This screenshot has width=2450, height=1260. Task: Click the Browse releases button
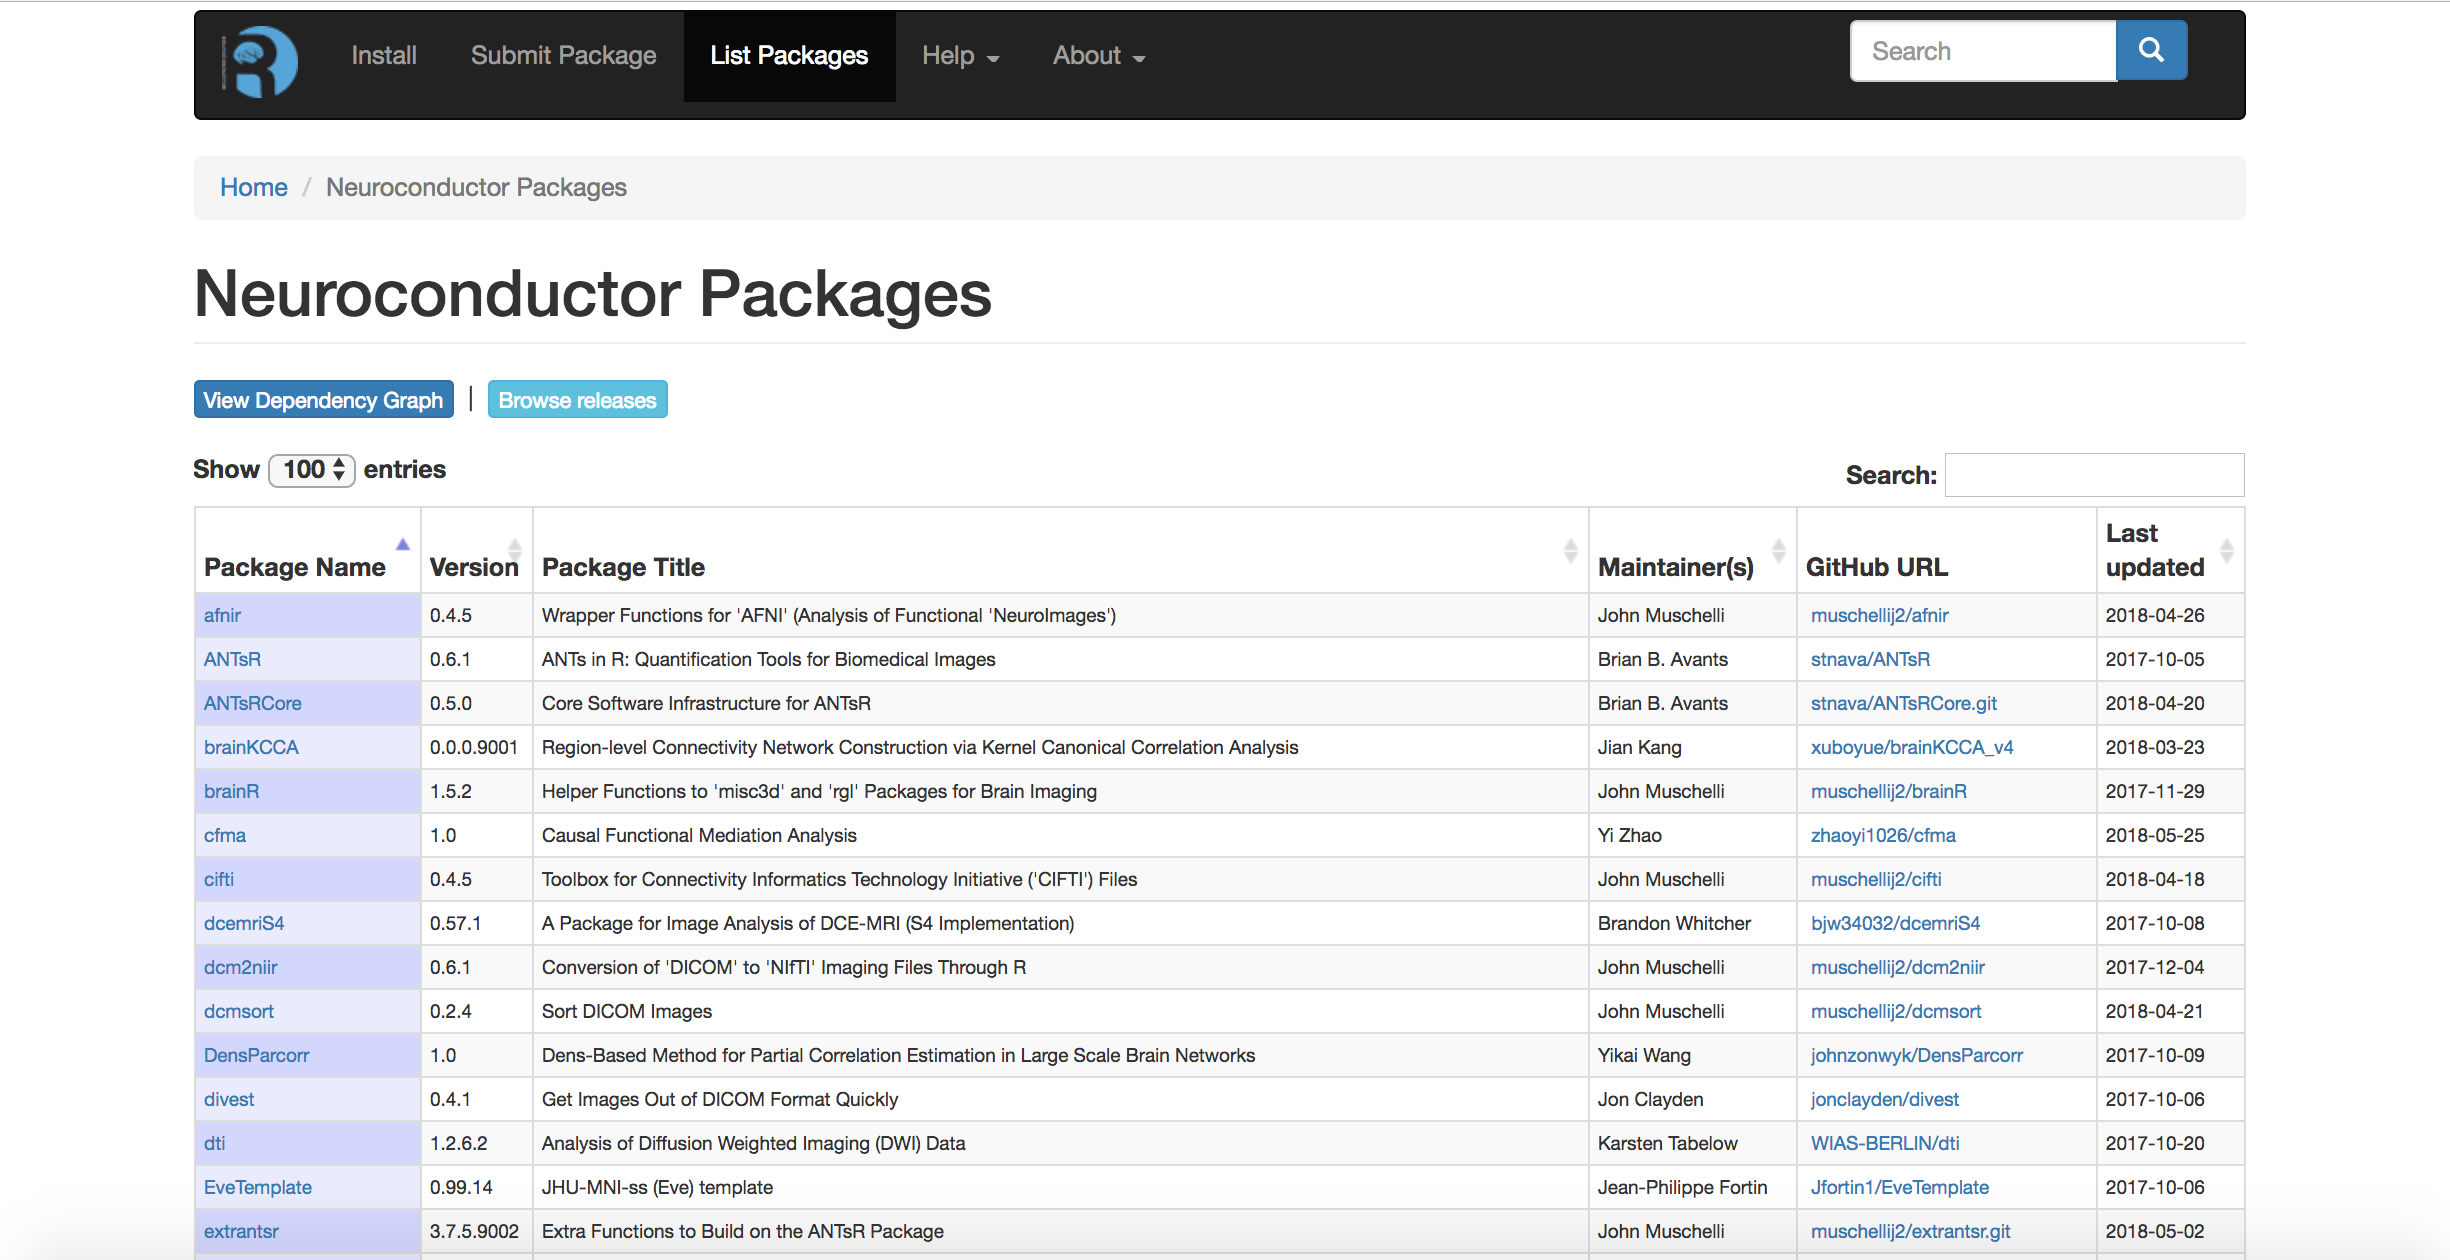click(x=577, y=399)
